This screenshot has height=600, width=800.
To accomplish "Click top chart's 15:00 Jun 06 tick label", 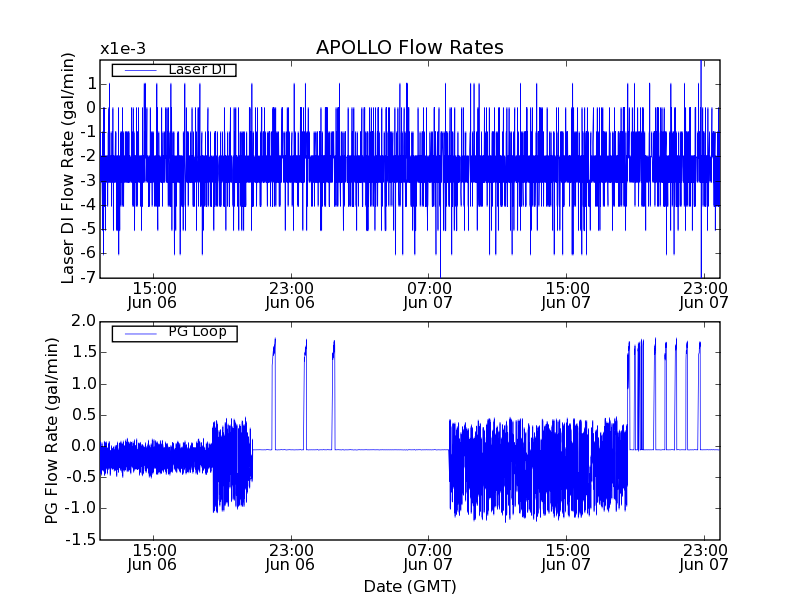I will click(153, 295).
